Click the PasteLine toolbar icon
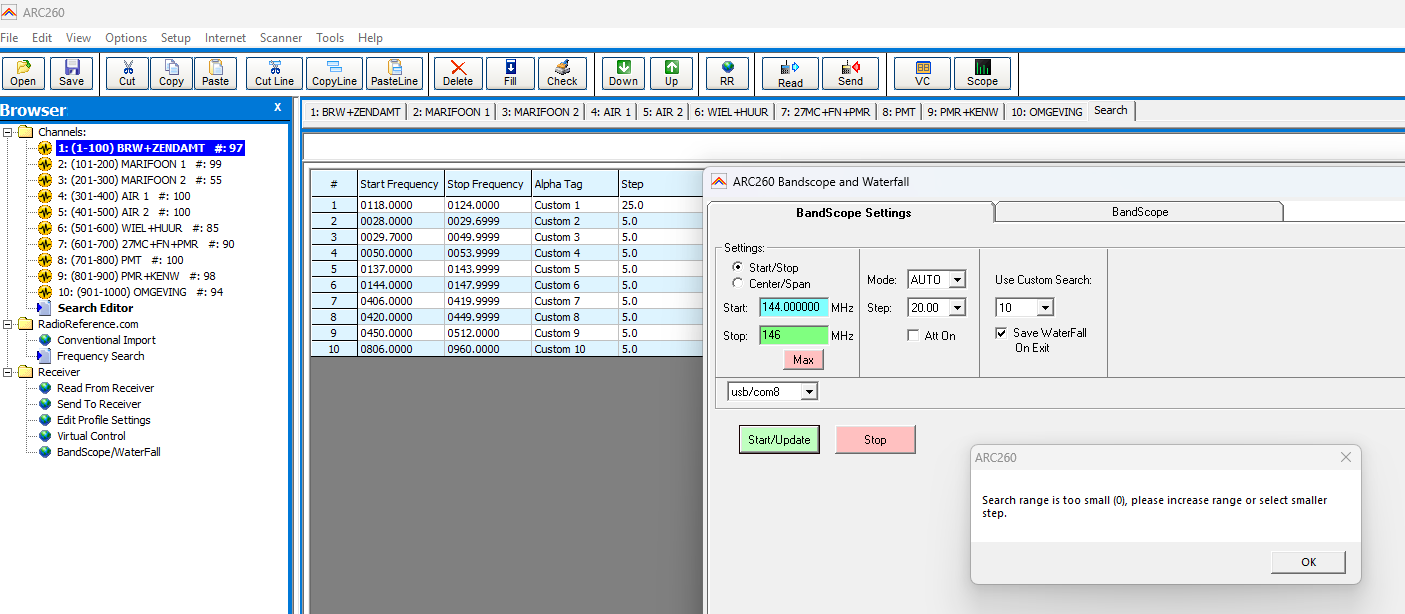 395,73
